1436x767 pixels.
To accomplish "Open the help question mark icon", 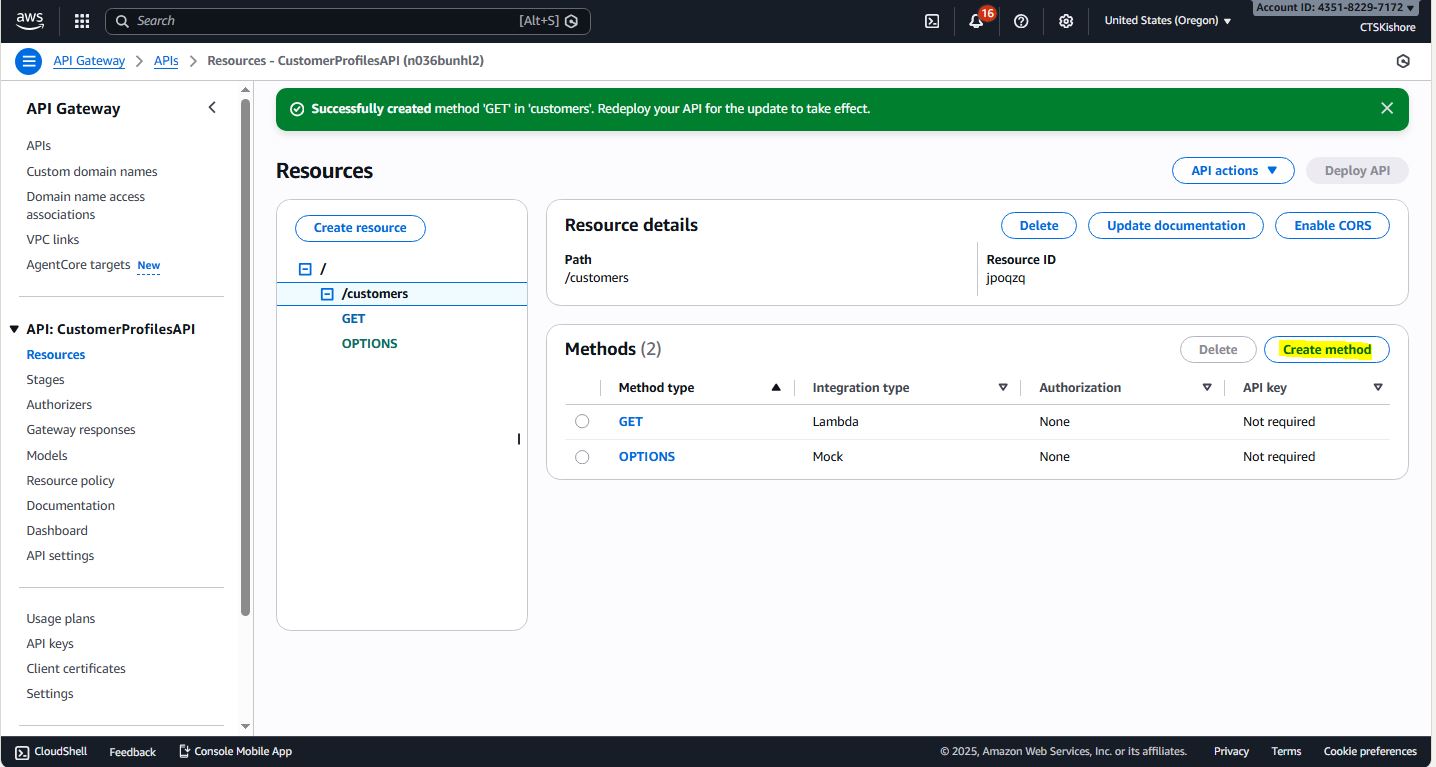I will pos(1021,21).
